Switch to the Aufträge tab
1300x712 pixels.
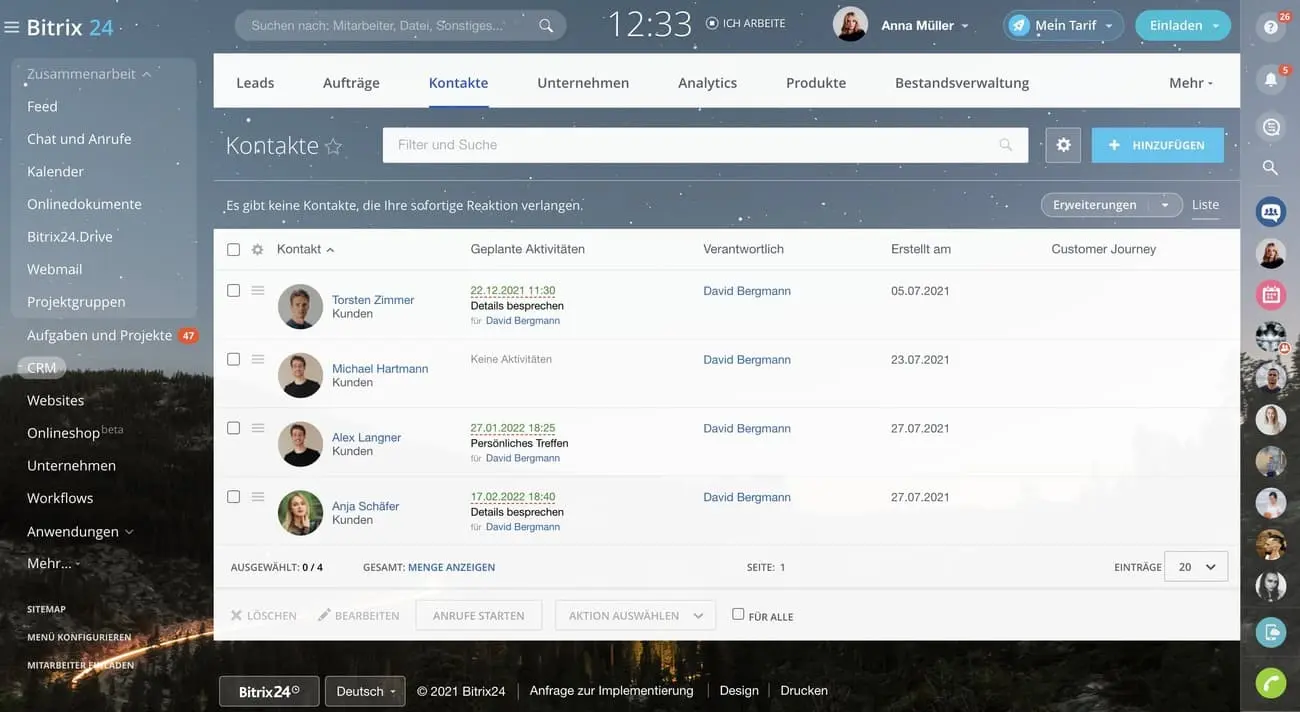(351, 83)
